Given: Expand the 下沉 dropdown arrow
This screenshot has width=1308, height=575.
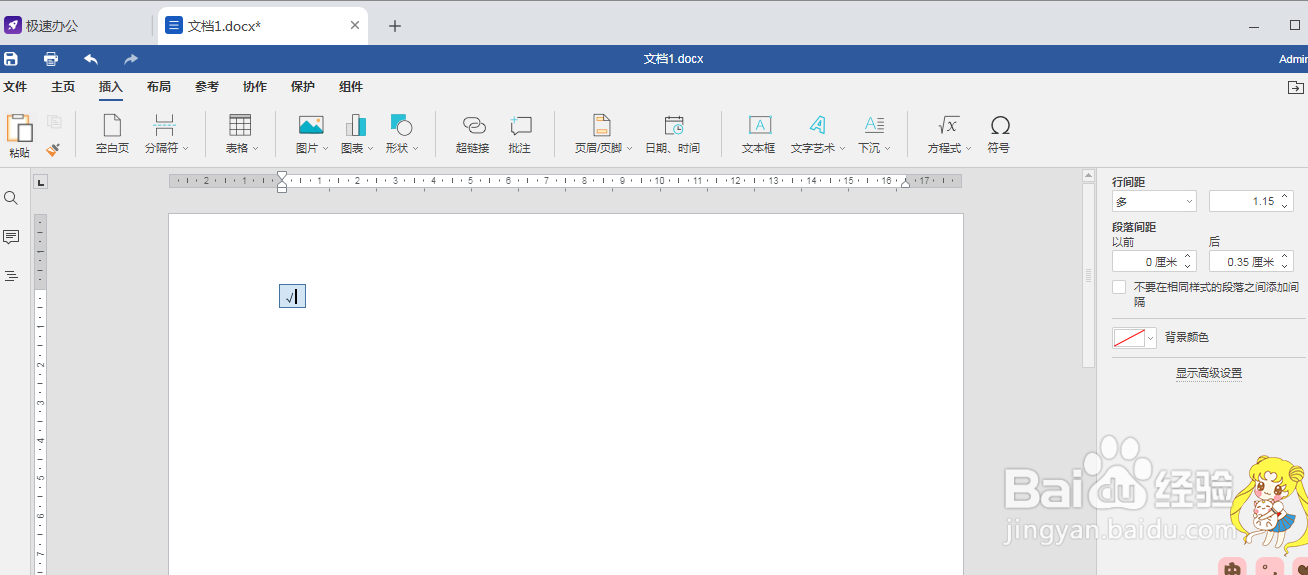Looking at the screenshot, I should point(887,149).
